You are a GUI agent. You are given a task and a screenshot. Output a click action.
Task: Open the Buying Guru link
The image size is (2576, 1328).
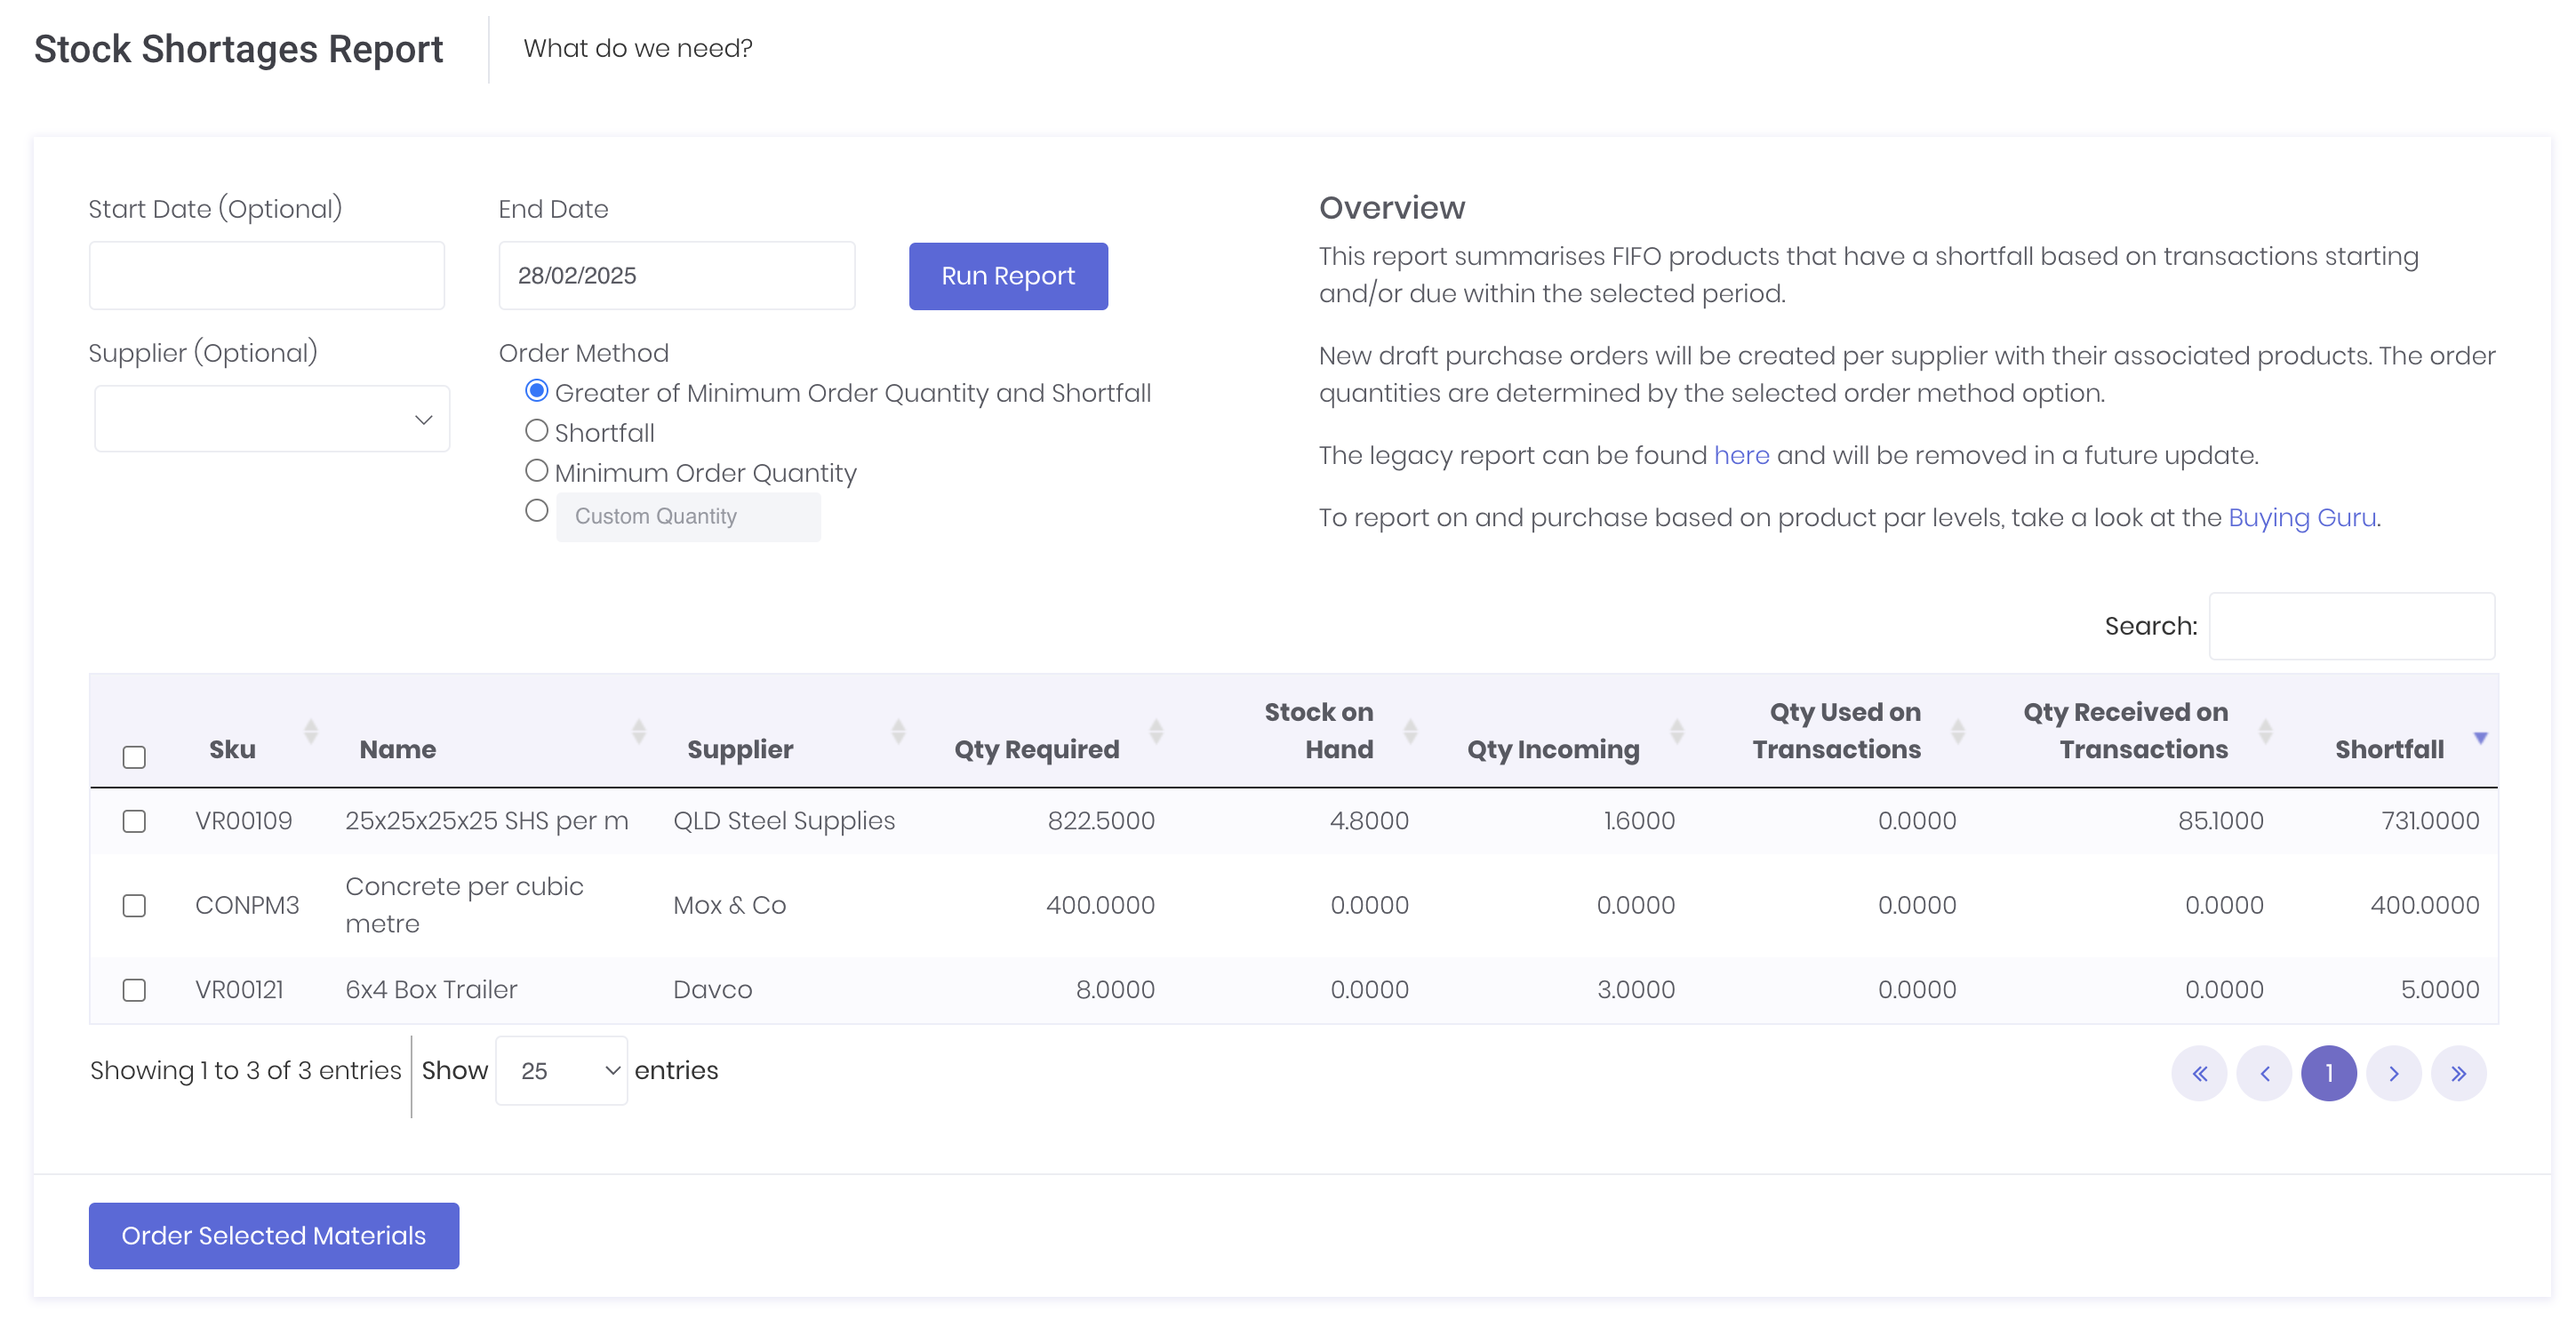[2301, 517]
